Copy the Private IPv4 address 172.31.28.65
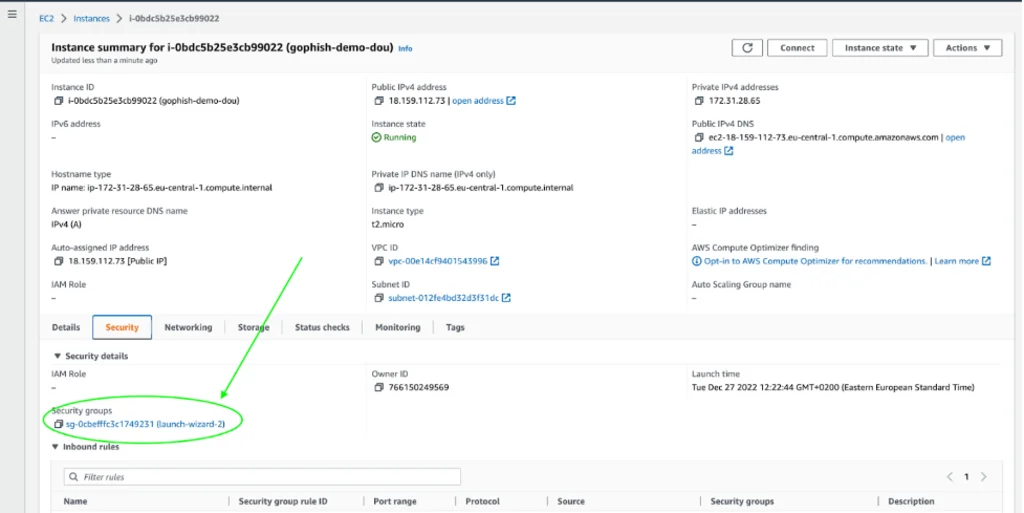This screenshot has width=1024, height=513. pyautogui.click(x=699, y=101)
